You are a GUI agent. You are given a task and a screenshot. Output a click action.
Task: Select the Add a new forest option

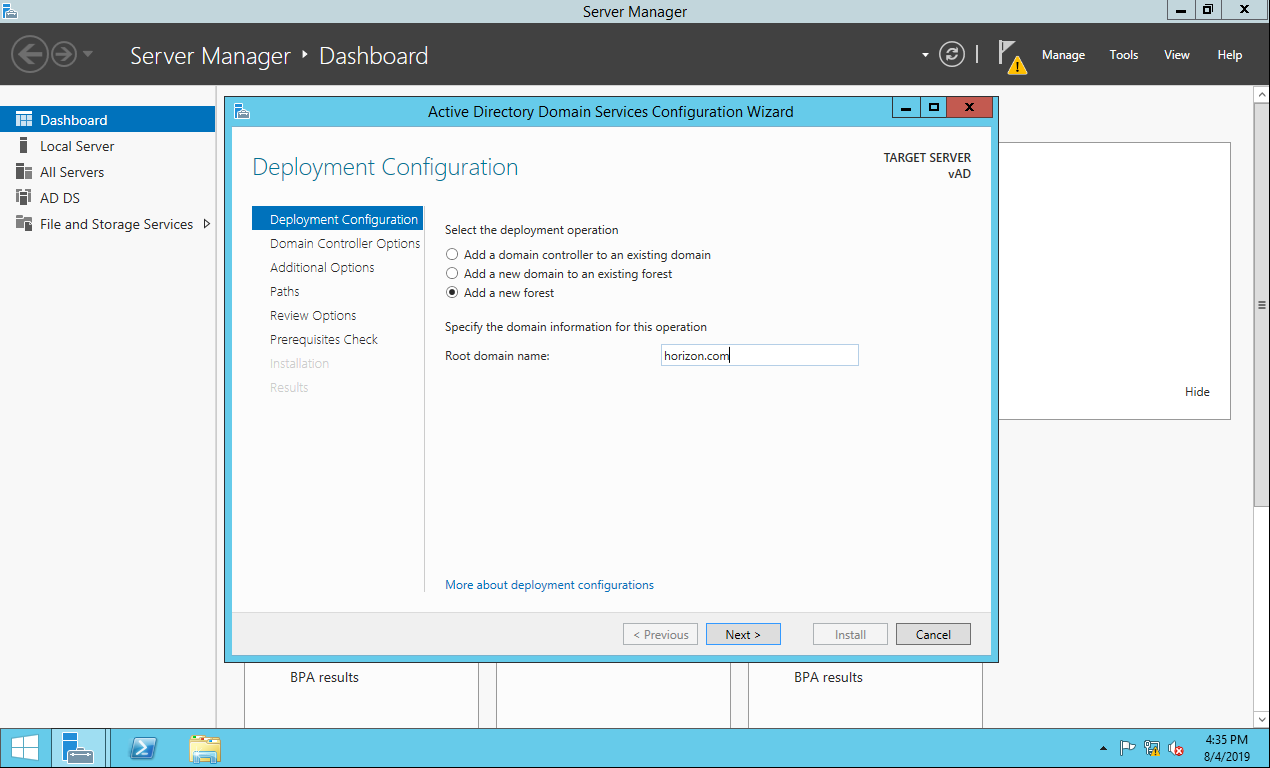(452, 293)
